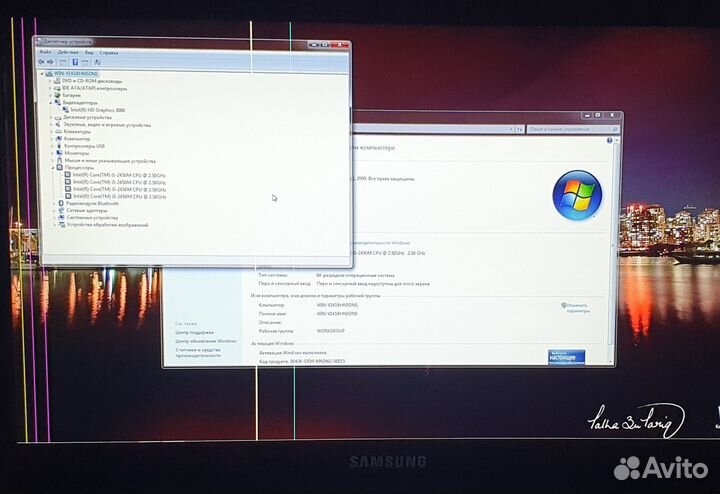Click the address bar refresh button in System window
The image size is (720, 494).
(519, 130)
